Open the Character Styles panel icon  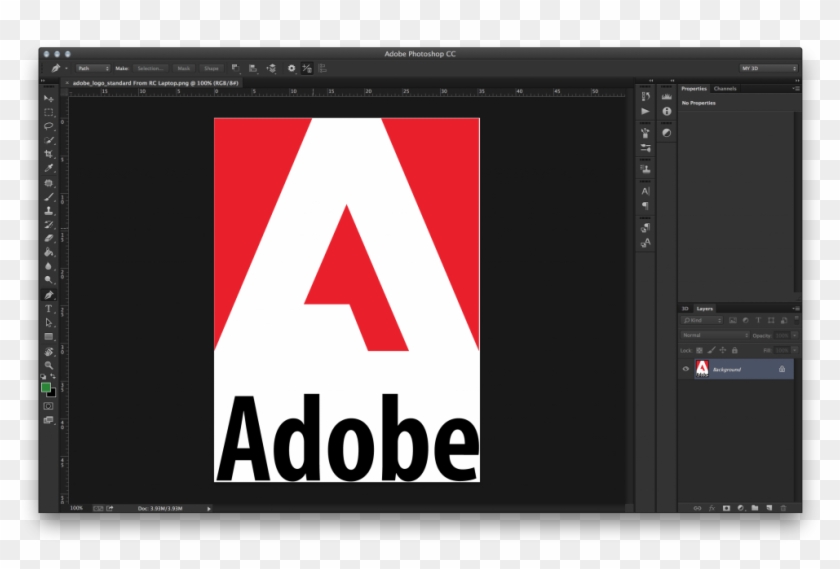646,243
